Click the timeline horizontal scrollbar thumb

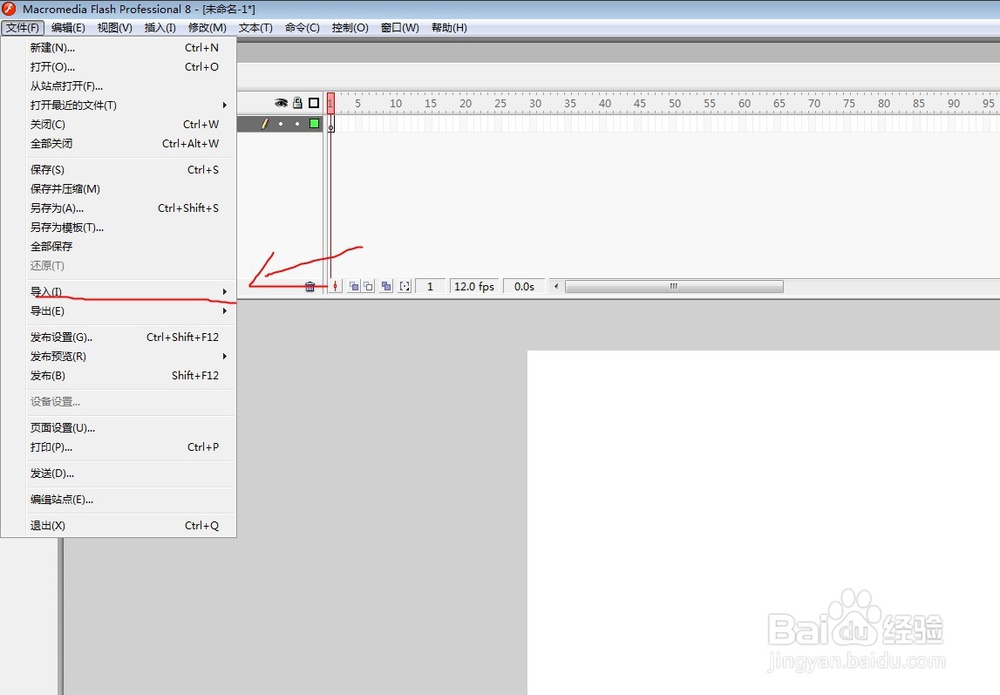point(674,286)
